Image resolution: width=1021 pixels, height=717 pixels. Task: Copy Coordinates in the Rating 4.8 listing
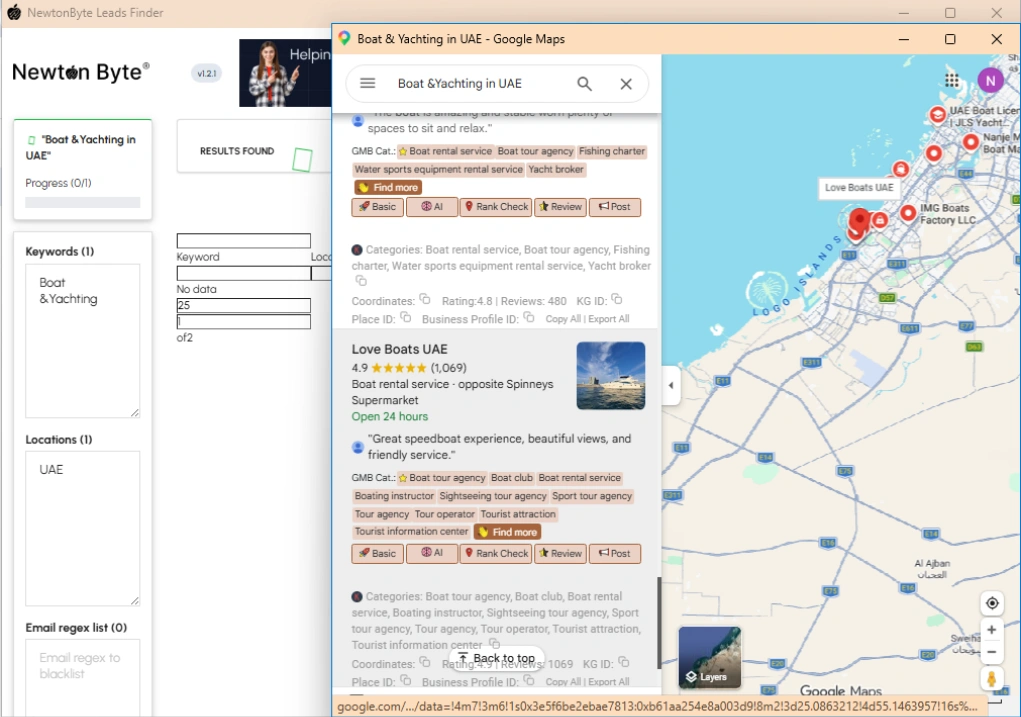point(425,300)
